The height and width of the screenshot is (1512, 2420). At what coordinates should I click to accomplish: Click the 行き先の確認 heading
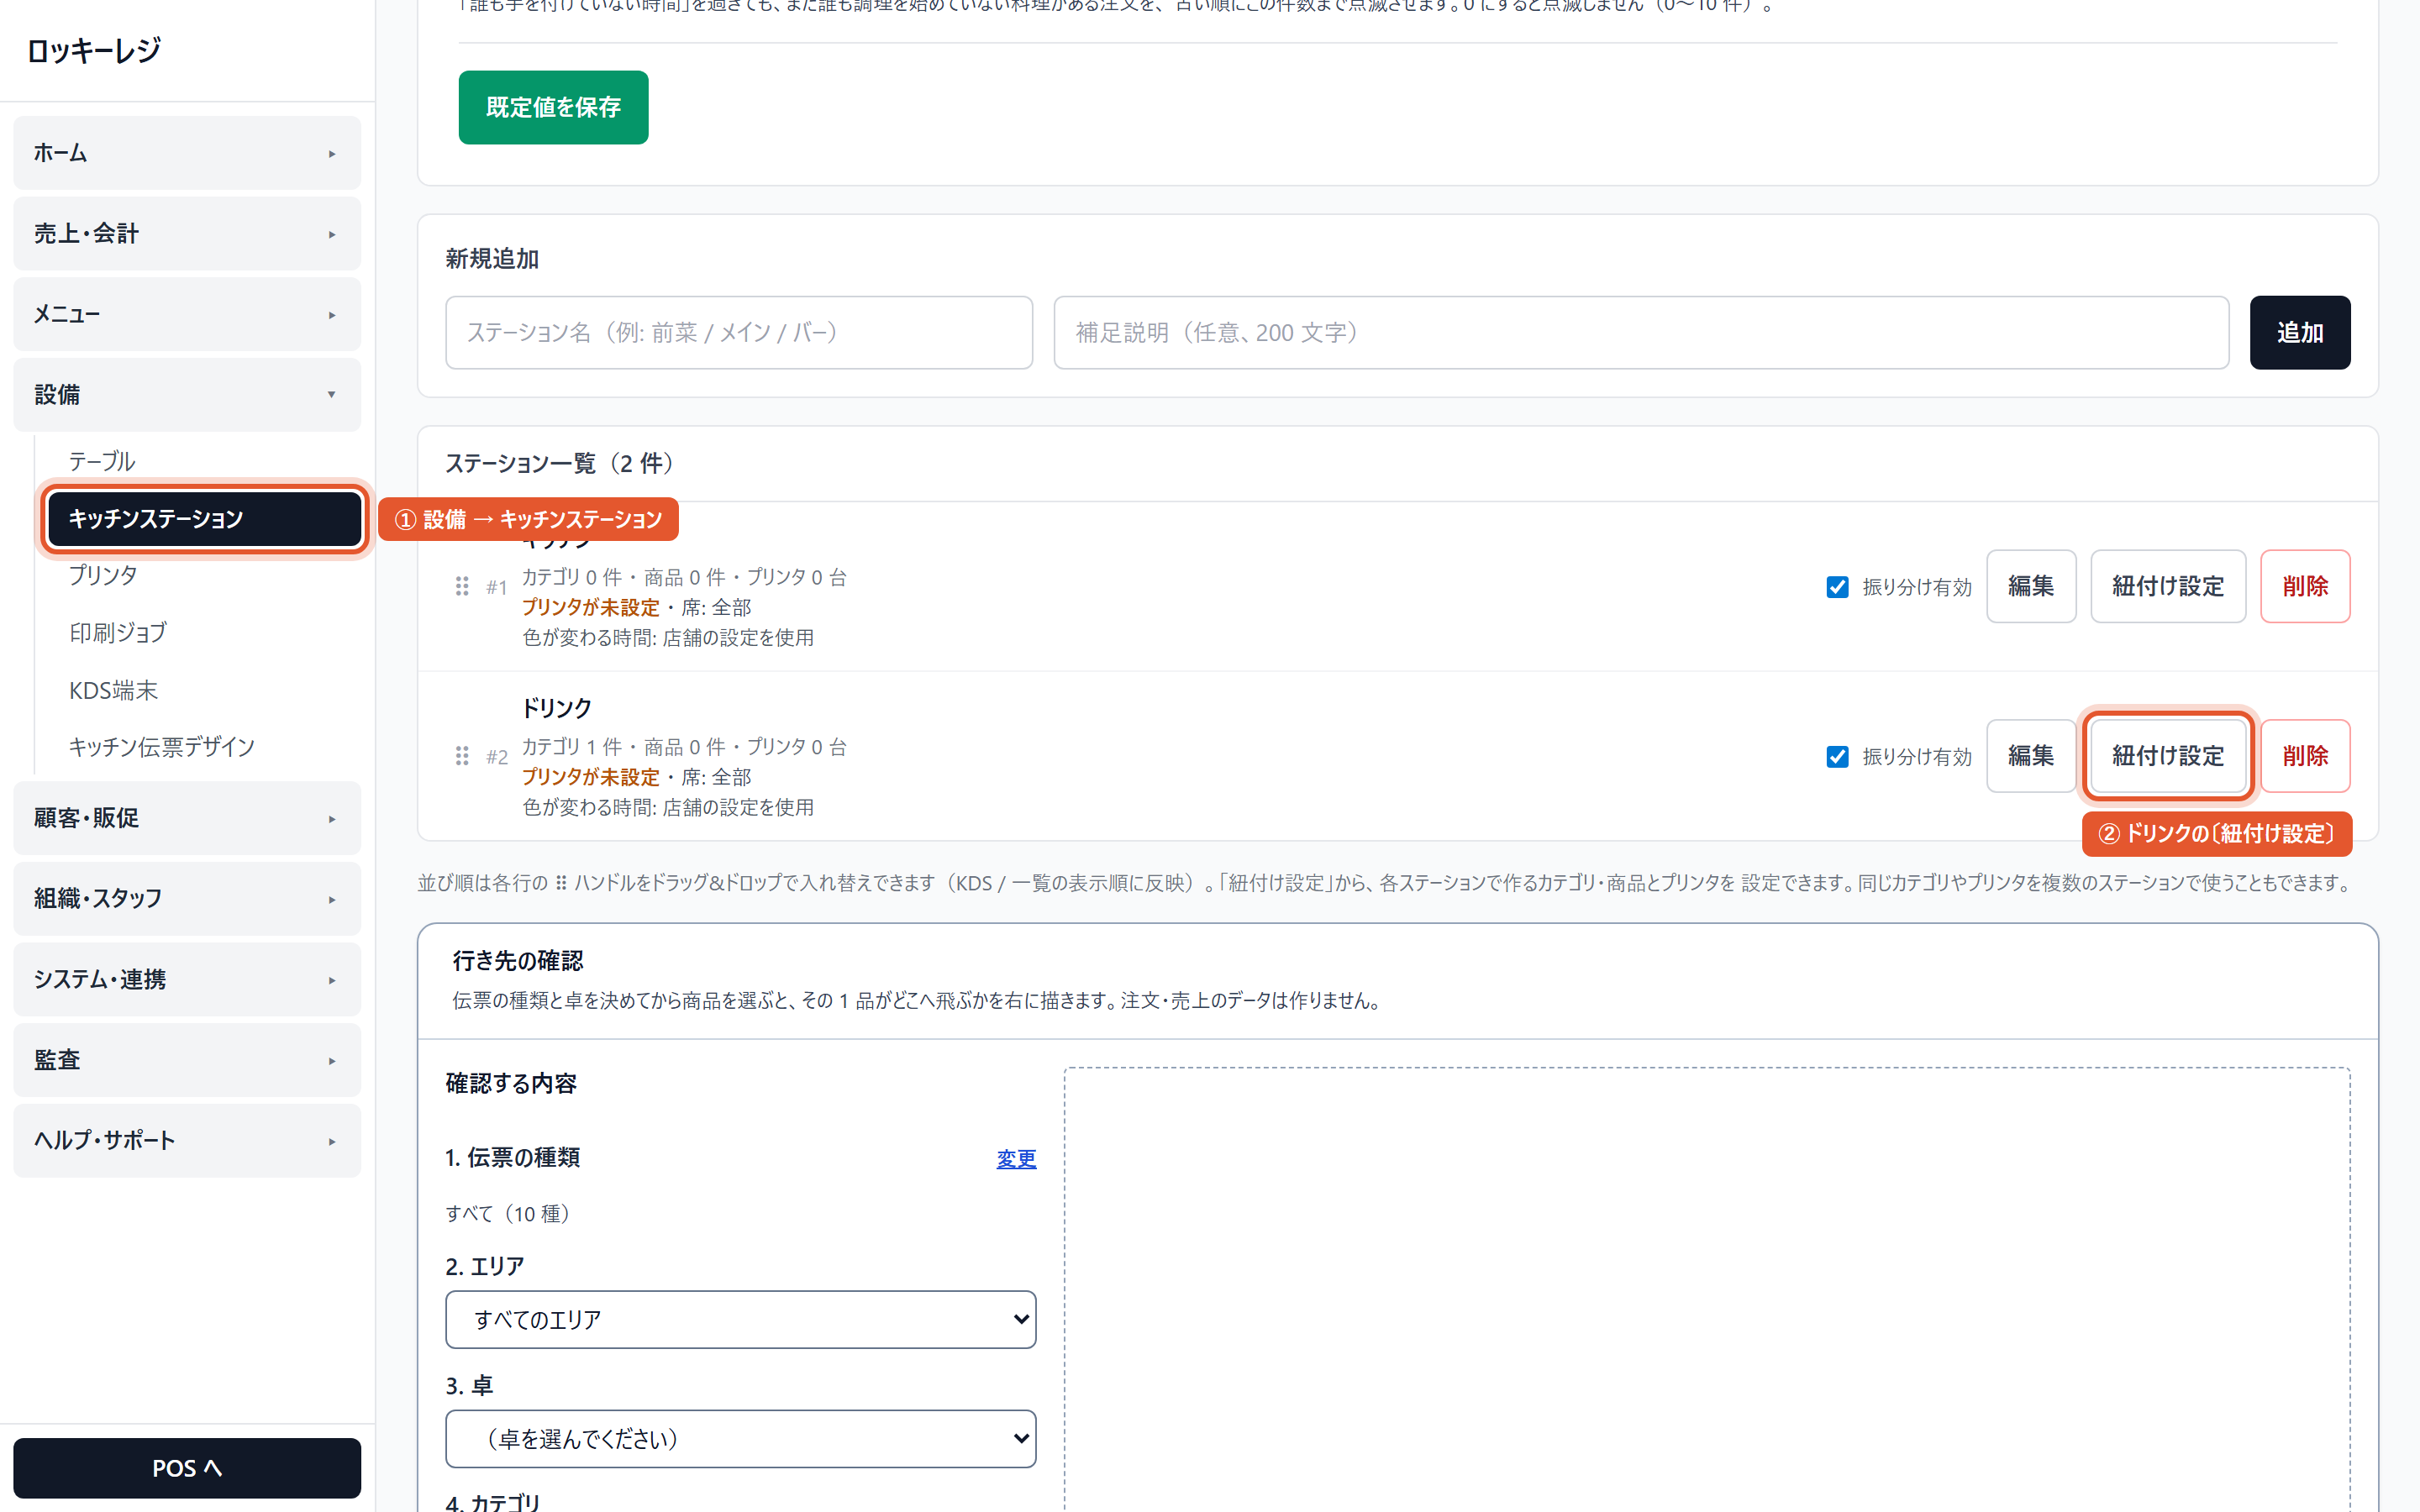[518, 961]
